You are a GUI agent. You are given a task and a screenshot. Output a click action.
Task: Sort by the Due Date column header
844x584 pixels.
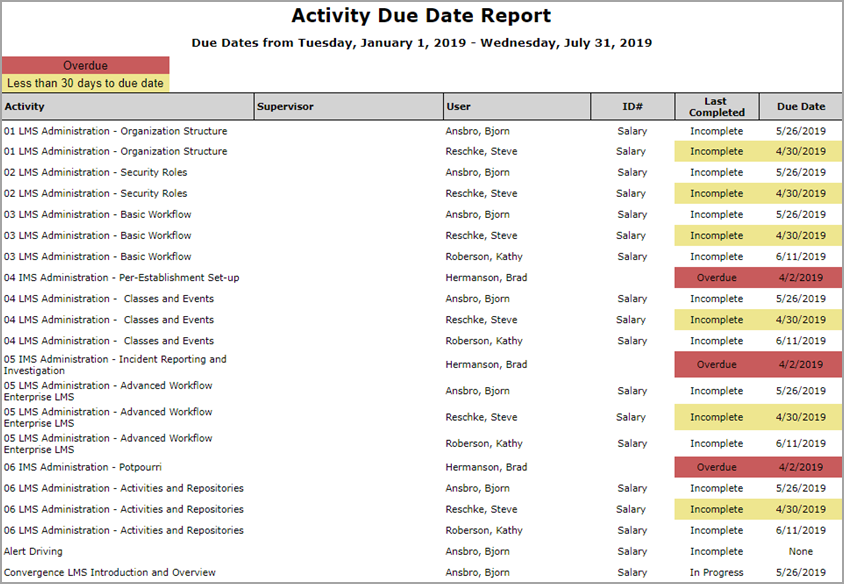[800, 106]
